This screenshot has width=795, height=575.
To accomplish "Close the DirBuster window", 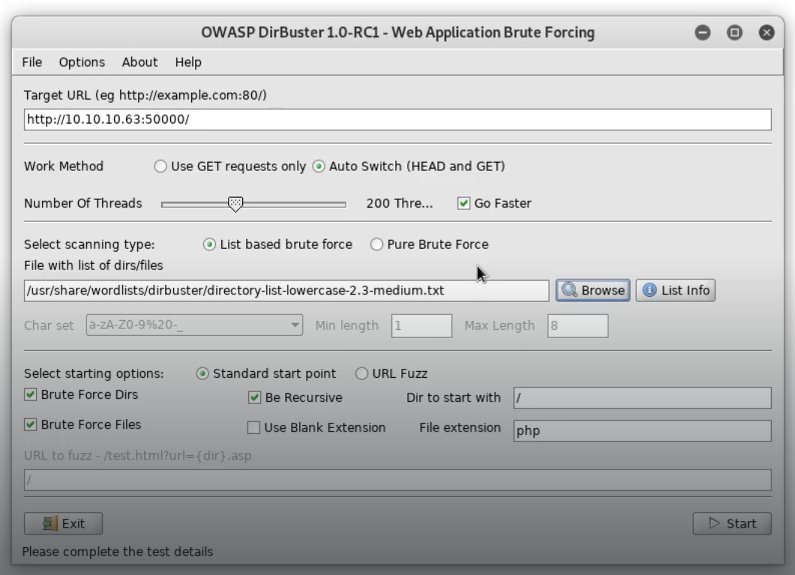I will 766,32.
